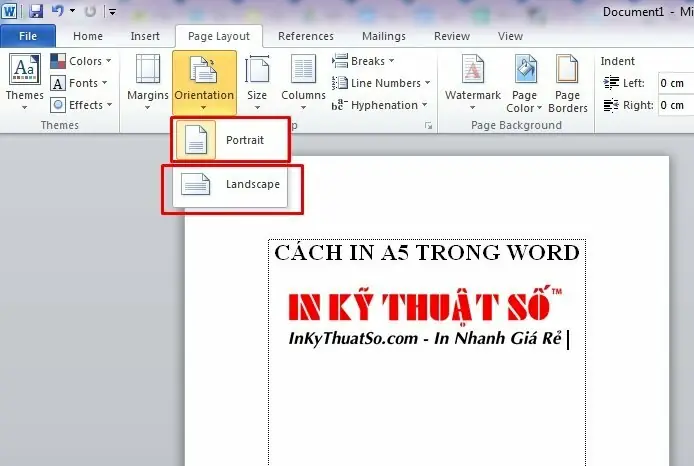Screen dimensions: 694x466
Task: Open the Hyphenation dropdown
Action: click(379, 105)
